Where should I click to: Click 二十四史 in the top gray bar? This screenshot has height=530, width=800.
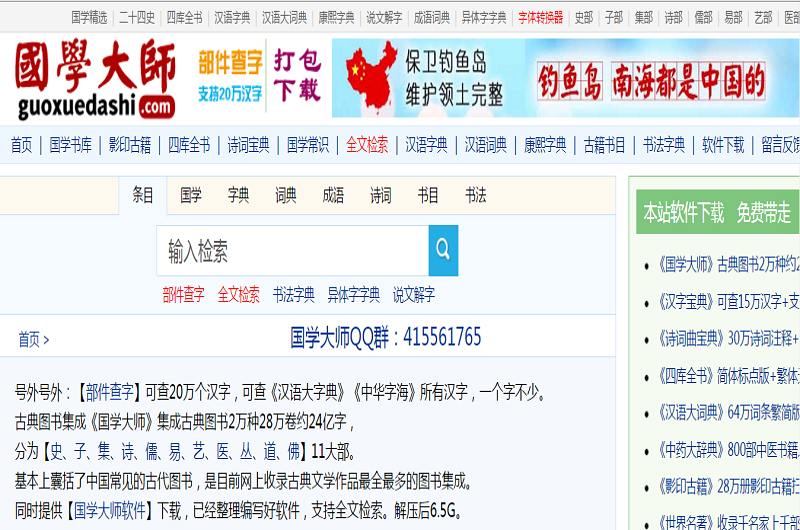point(137,18)
